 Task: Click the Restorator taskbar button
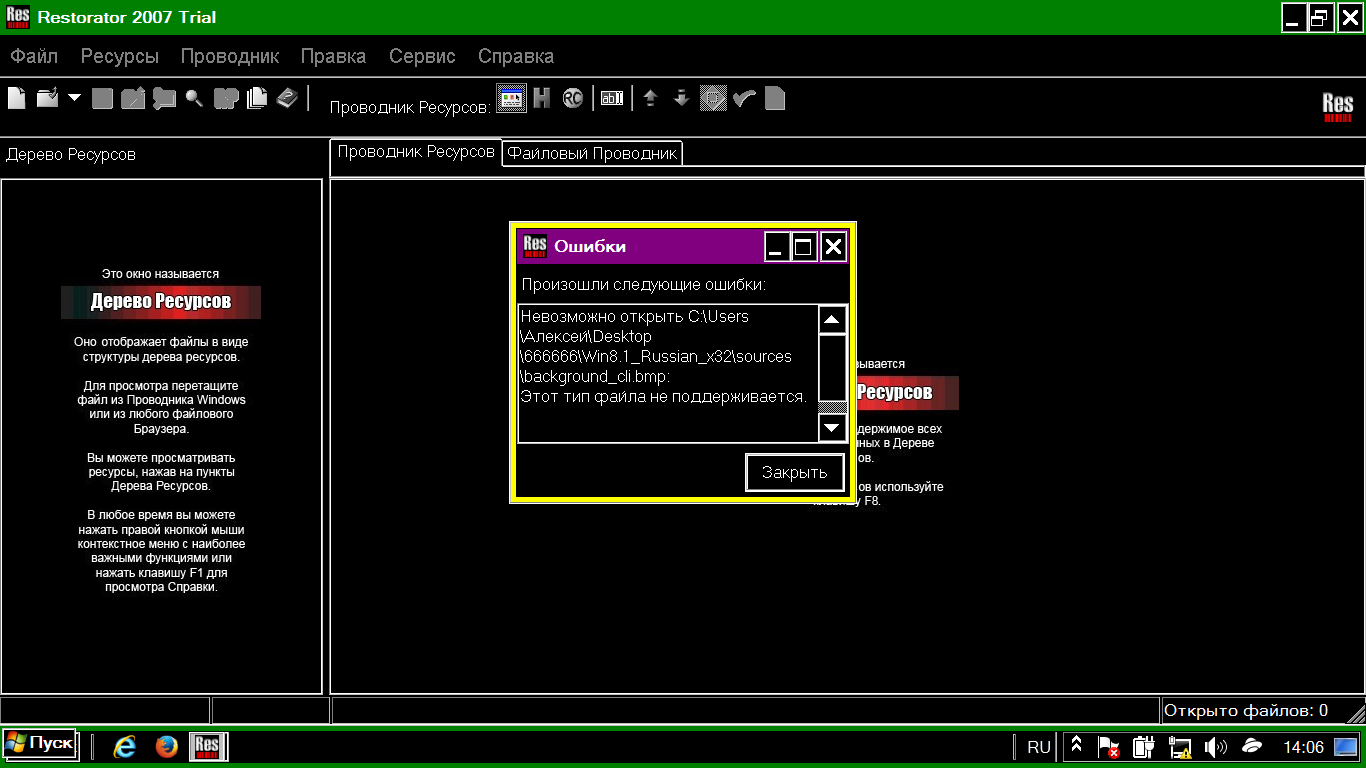click(x=208, y=746)
